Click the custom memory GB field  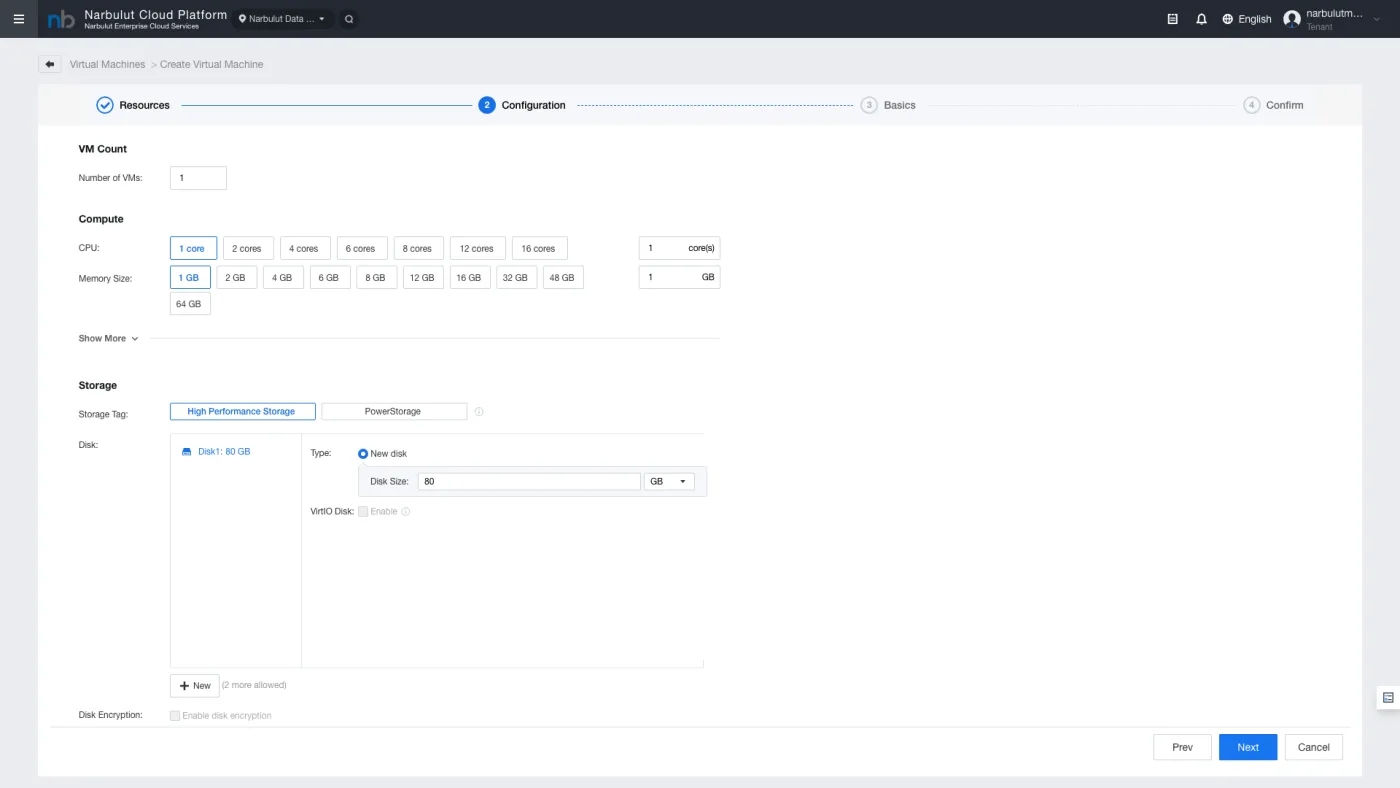679,277
